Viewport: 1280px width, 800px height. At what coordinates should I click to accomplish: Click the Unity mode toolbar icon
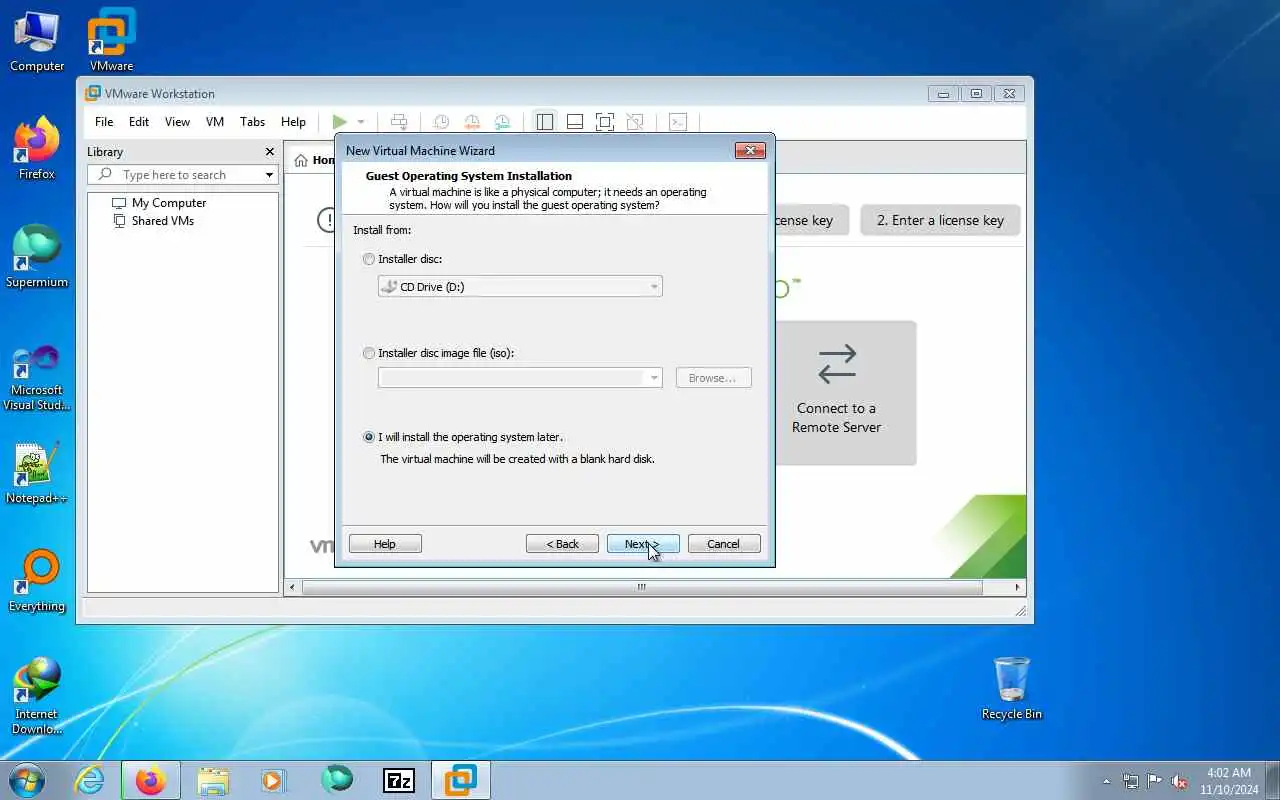635,122
